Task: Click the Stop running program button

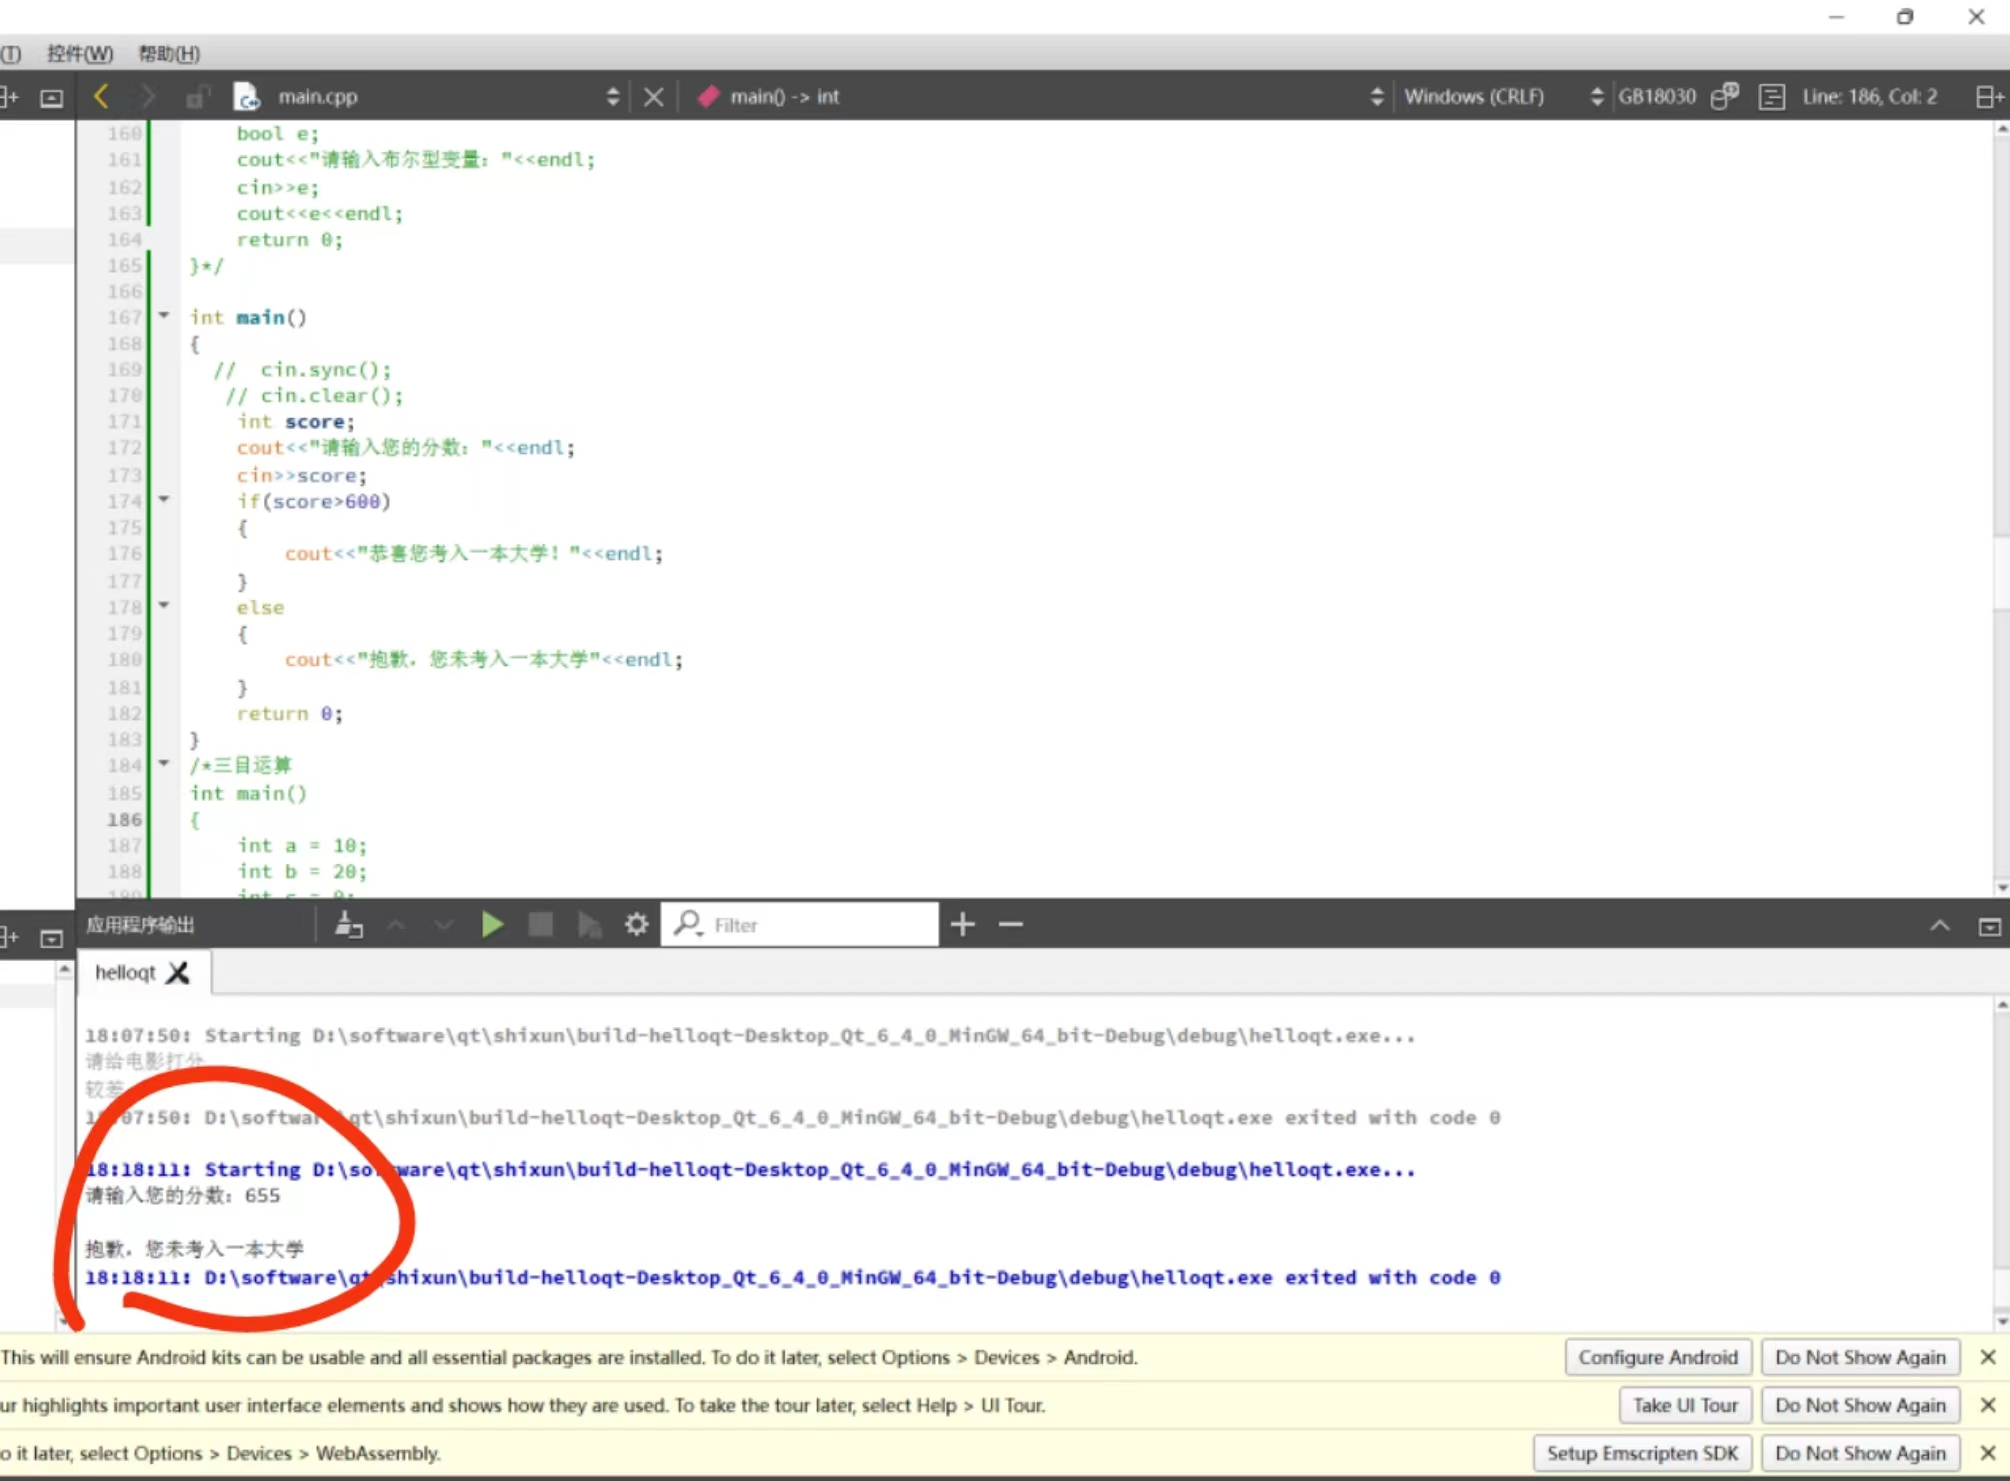Action: (540, 924)
